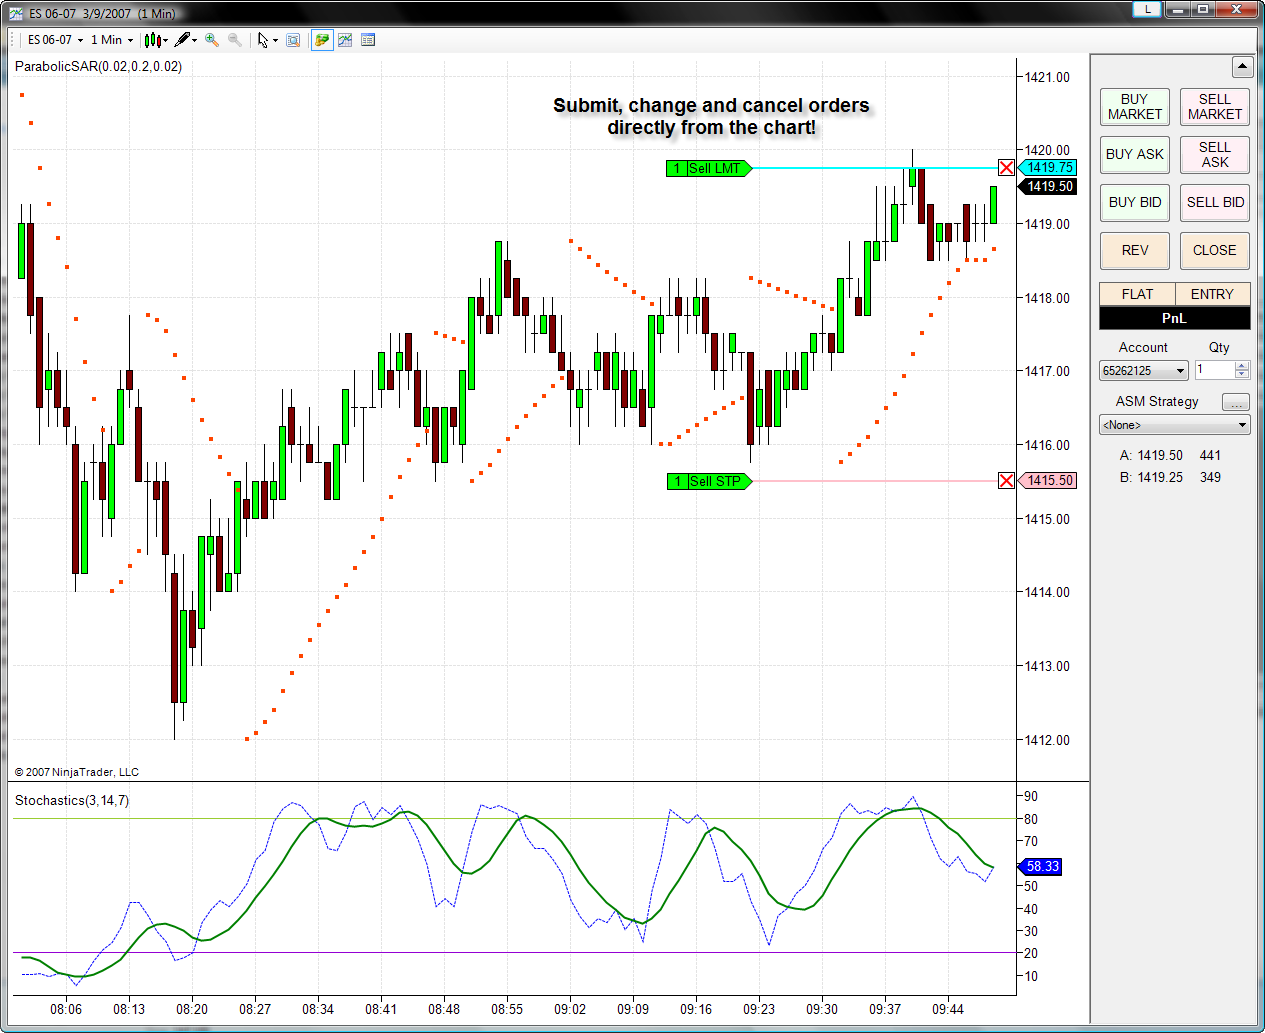Select the cursor pointer tool
This screenshot has width=1265, height=1033.
point(263,40)
